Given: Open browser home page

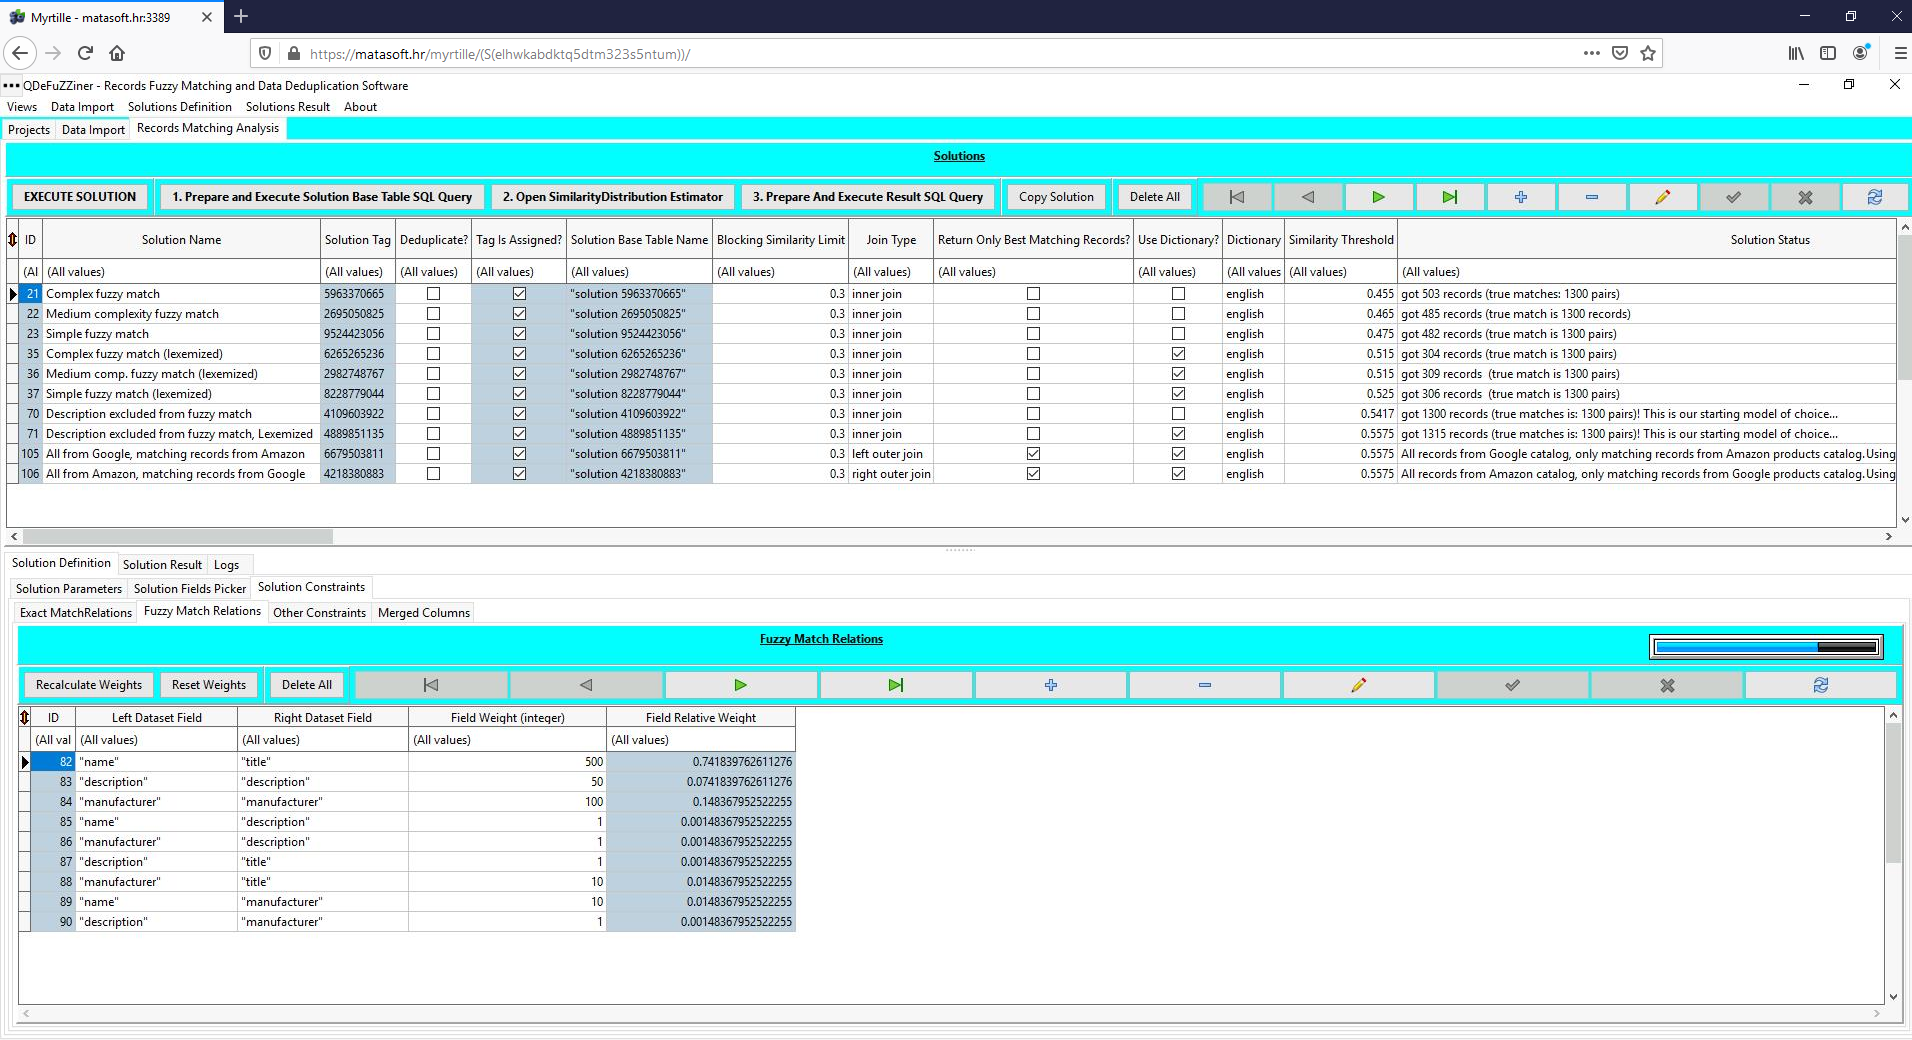Looking at the screenshot, I should point(117,53).
